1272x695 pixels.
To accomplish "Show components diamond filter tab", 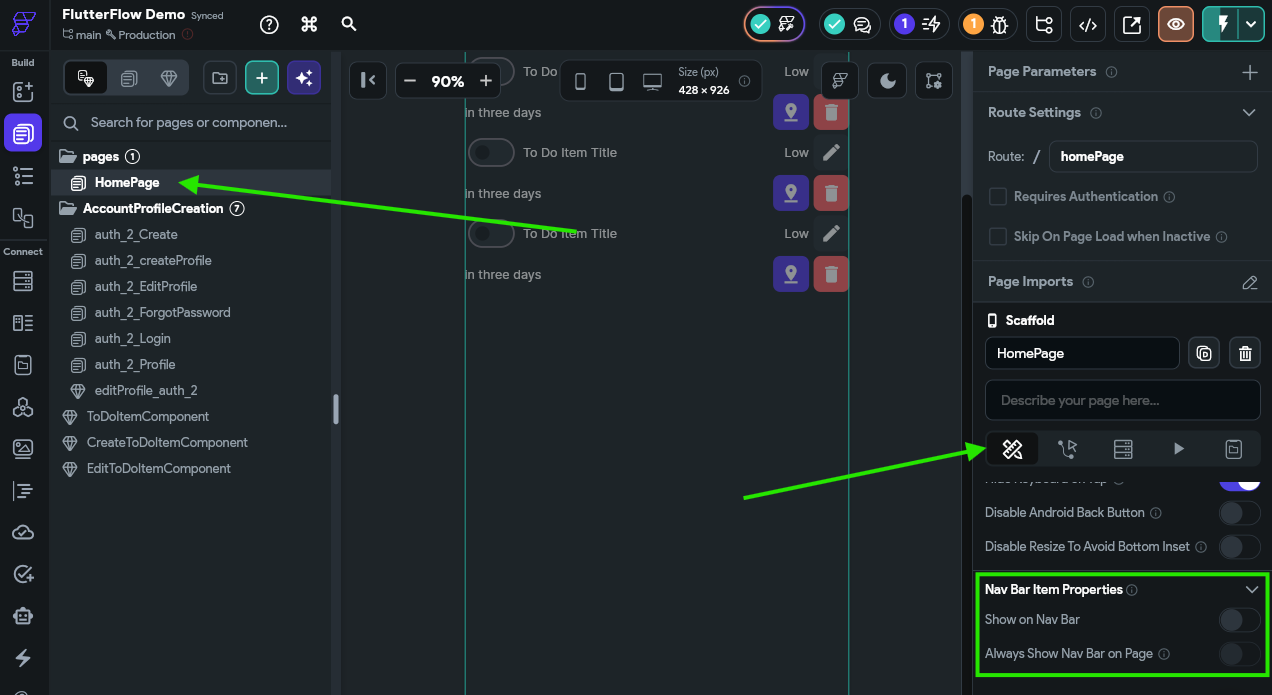I will tap(168, 78).
